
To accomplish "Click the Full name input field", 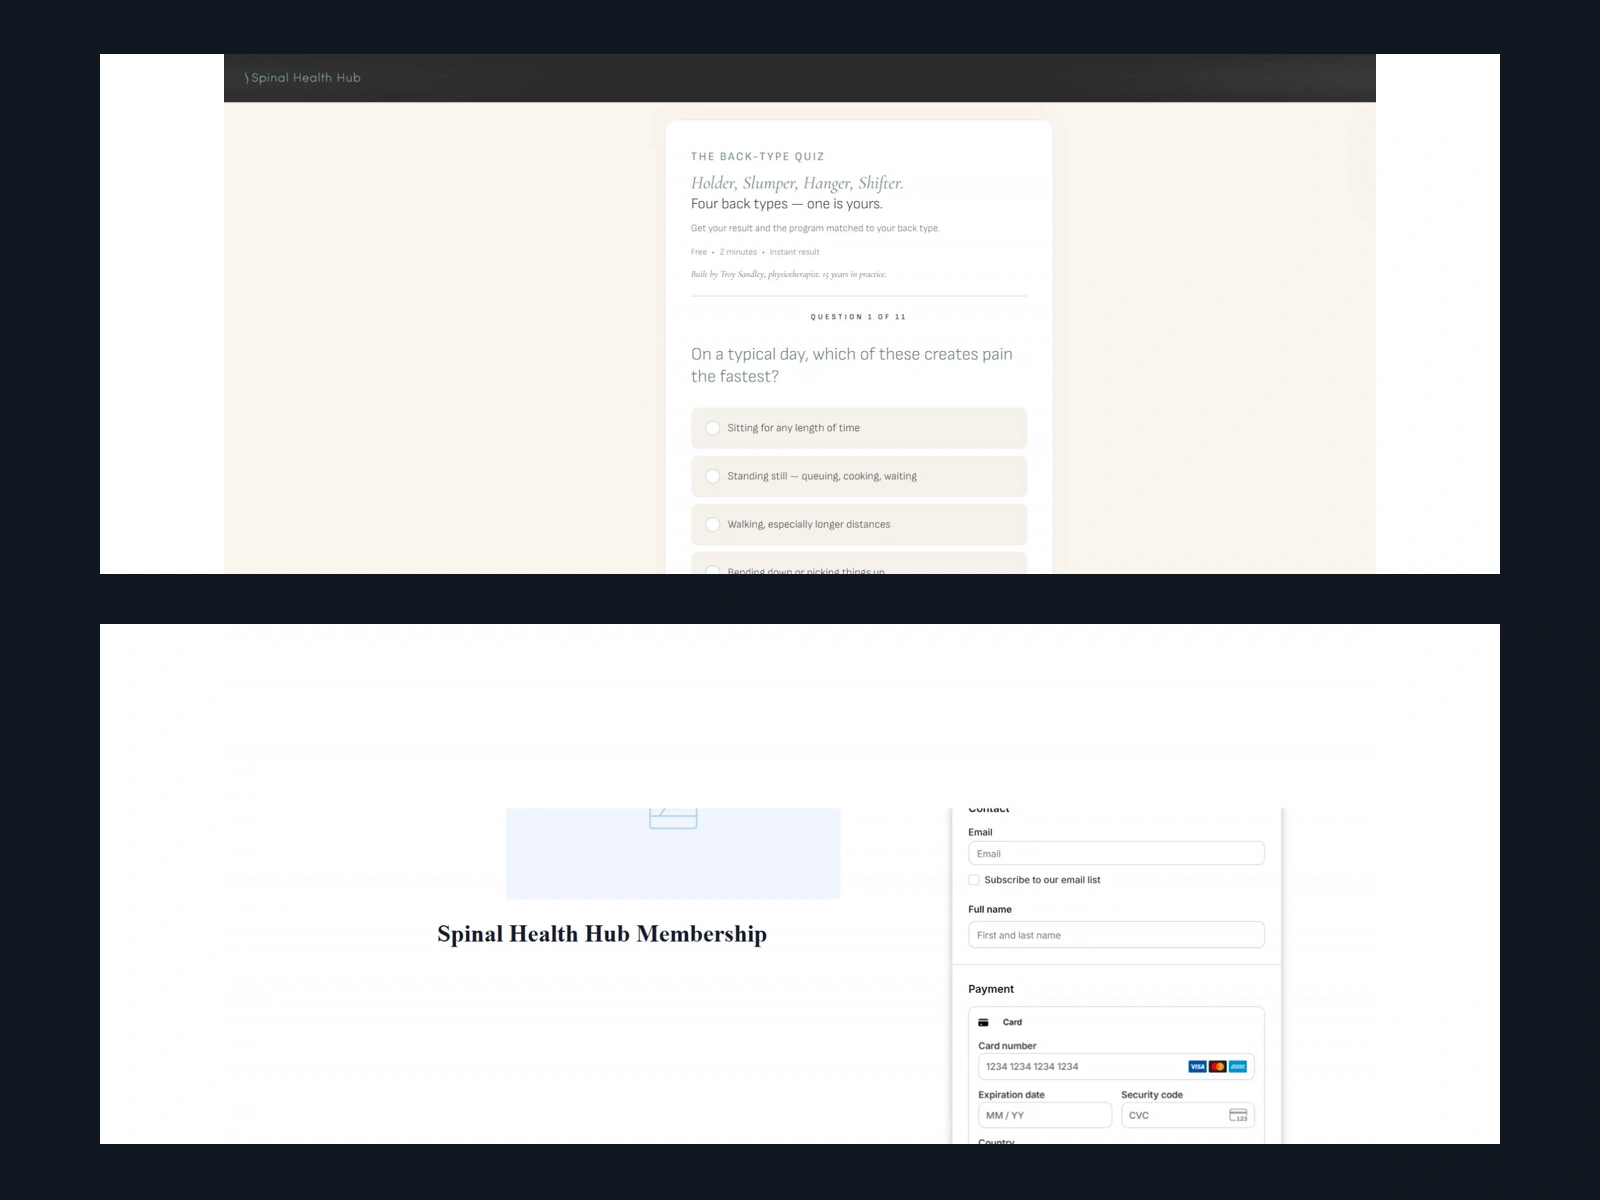I will click(1116, 935).
